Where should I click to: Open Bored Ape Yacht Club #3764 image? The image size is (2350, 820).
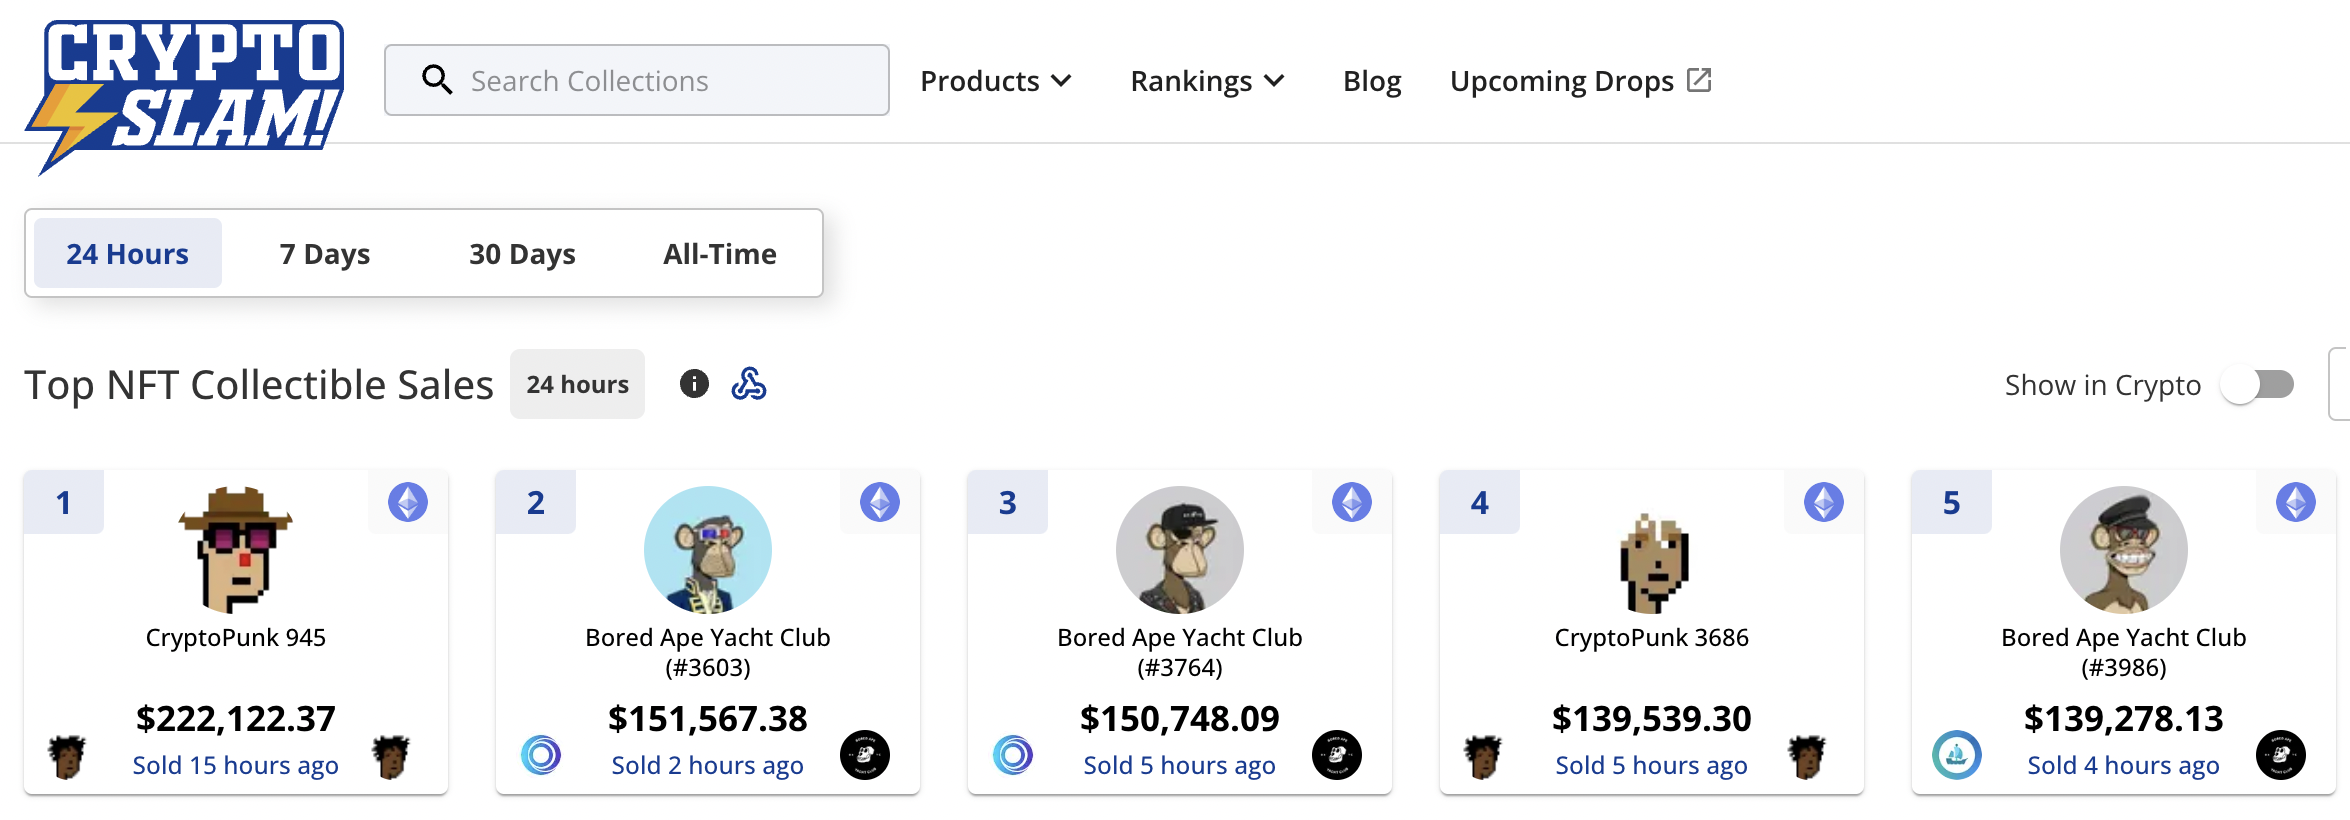[1180, 549]
